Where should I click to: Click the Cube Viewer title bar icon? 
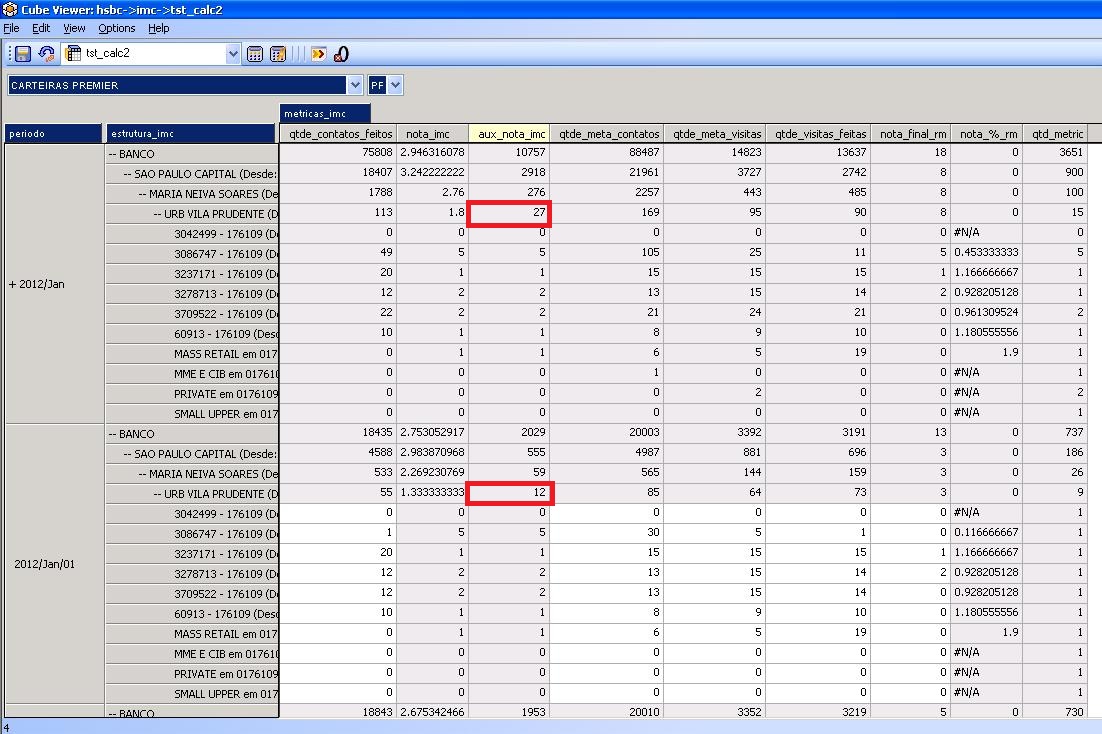coord(10,9)
